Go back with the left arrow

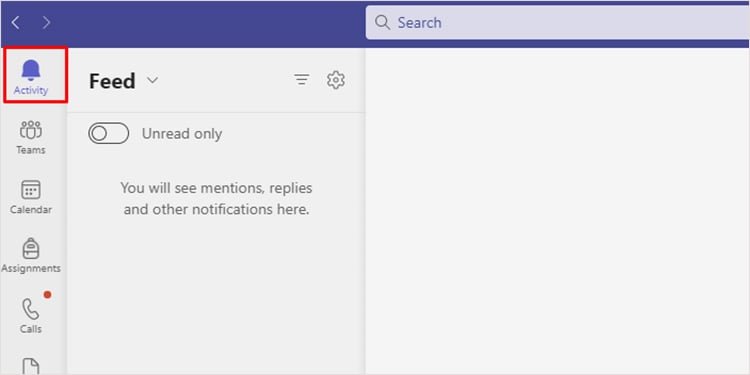pos(16,22)
